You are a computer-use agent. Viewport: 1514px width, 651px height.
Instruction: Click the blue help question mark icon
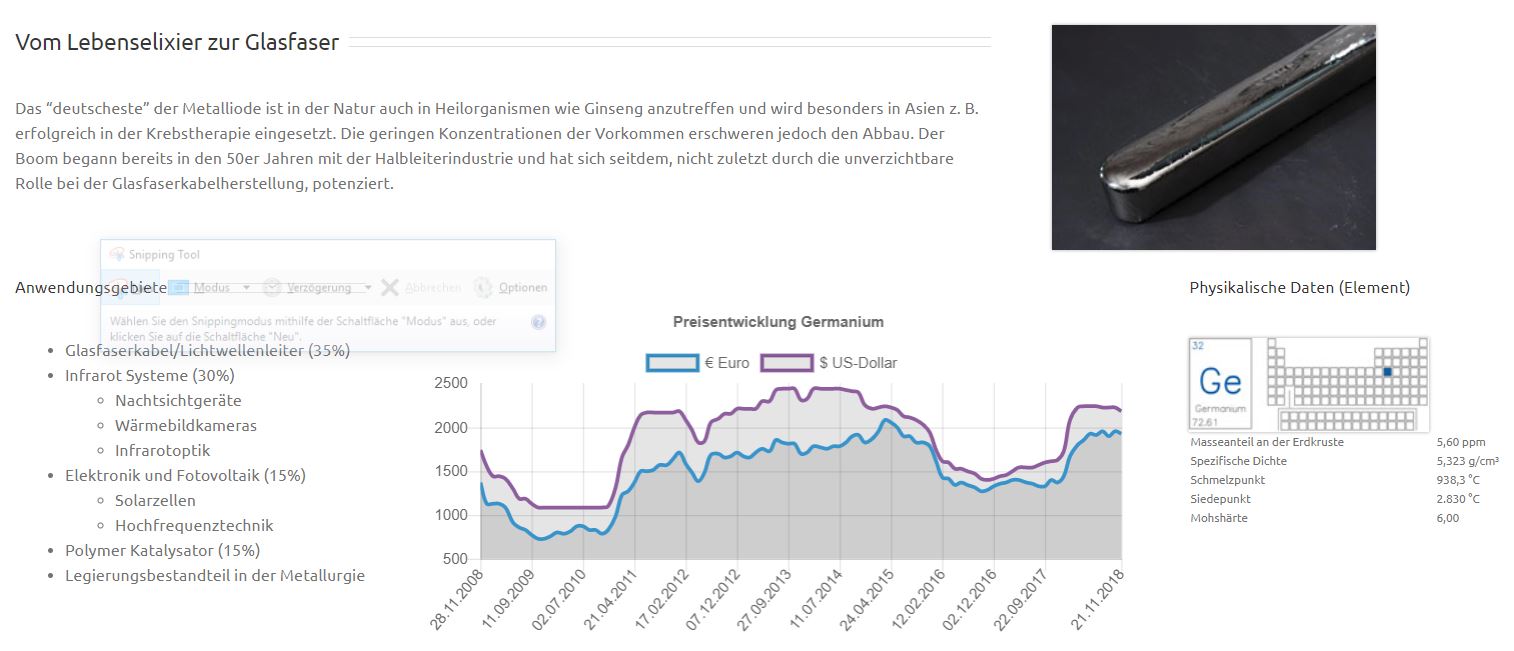pyautogui.click(x=539, y=322)
